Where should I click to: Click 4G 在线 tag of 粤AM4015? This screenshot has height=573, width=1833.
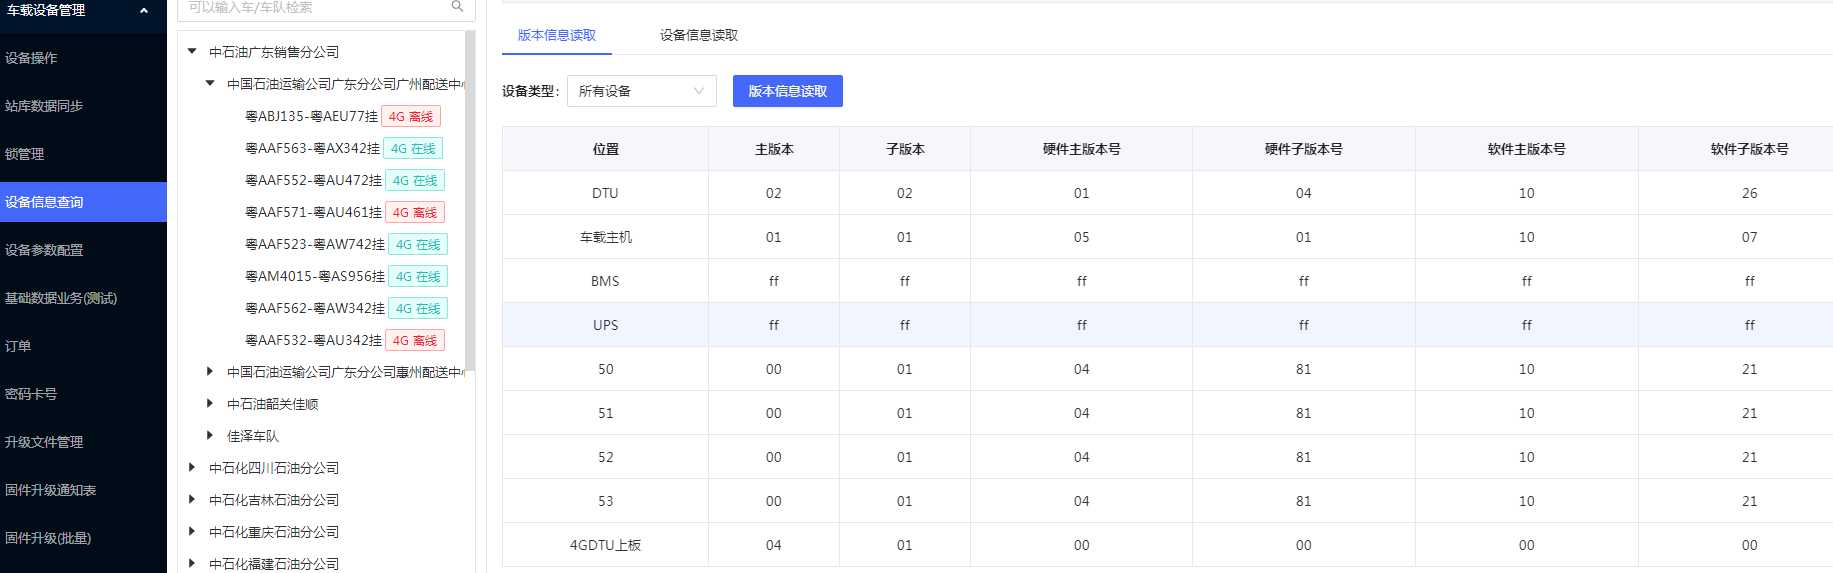click(418, 277)
